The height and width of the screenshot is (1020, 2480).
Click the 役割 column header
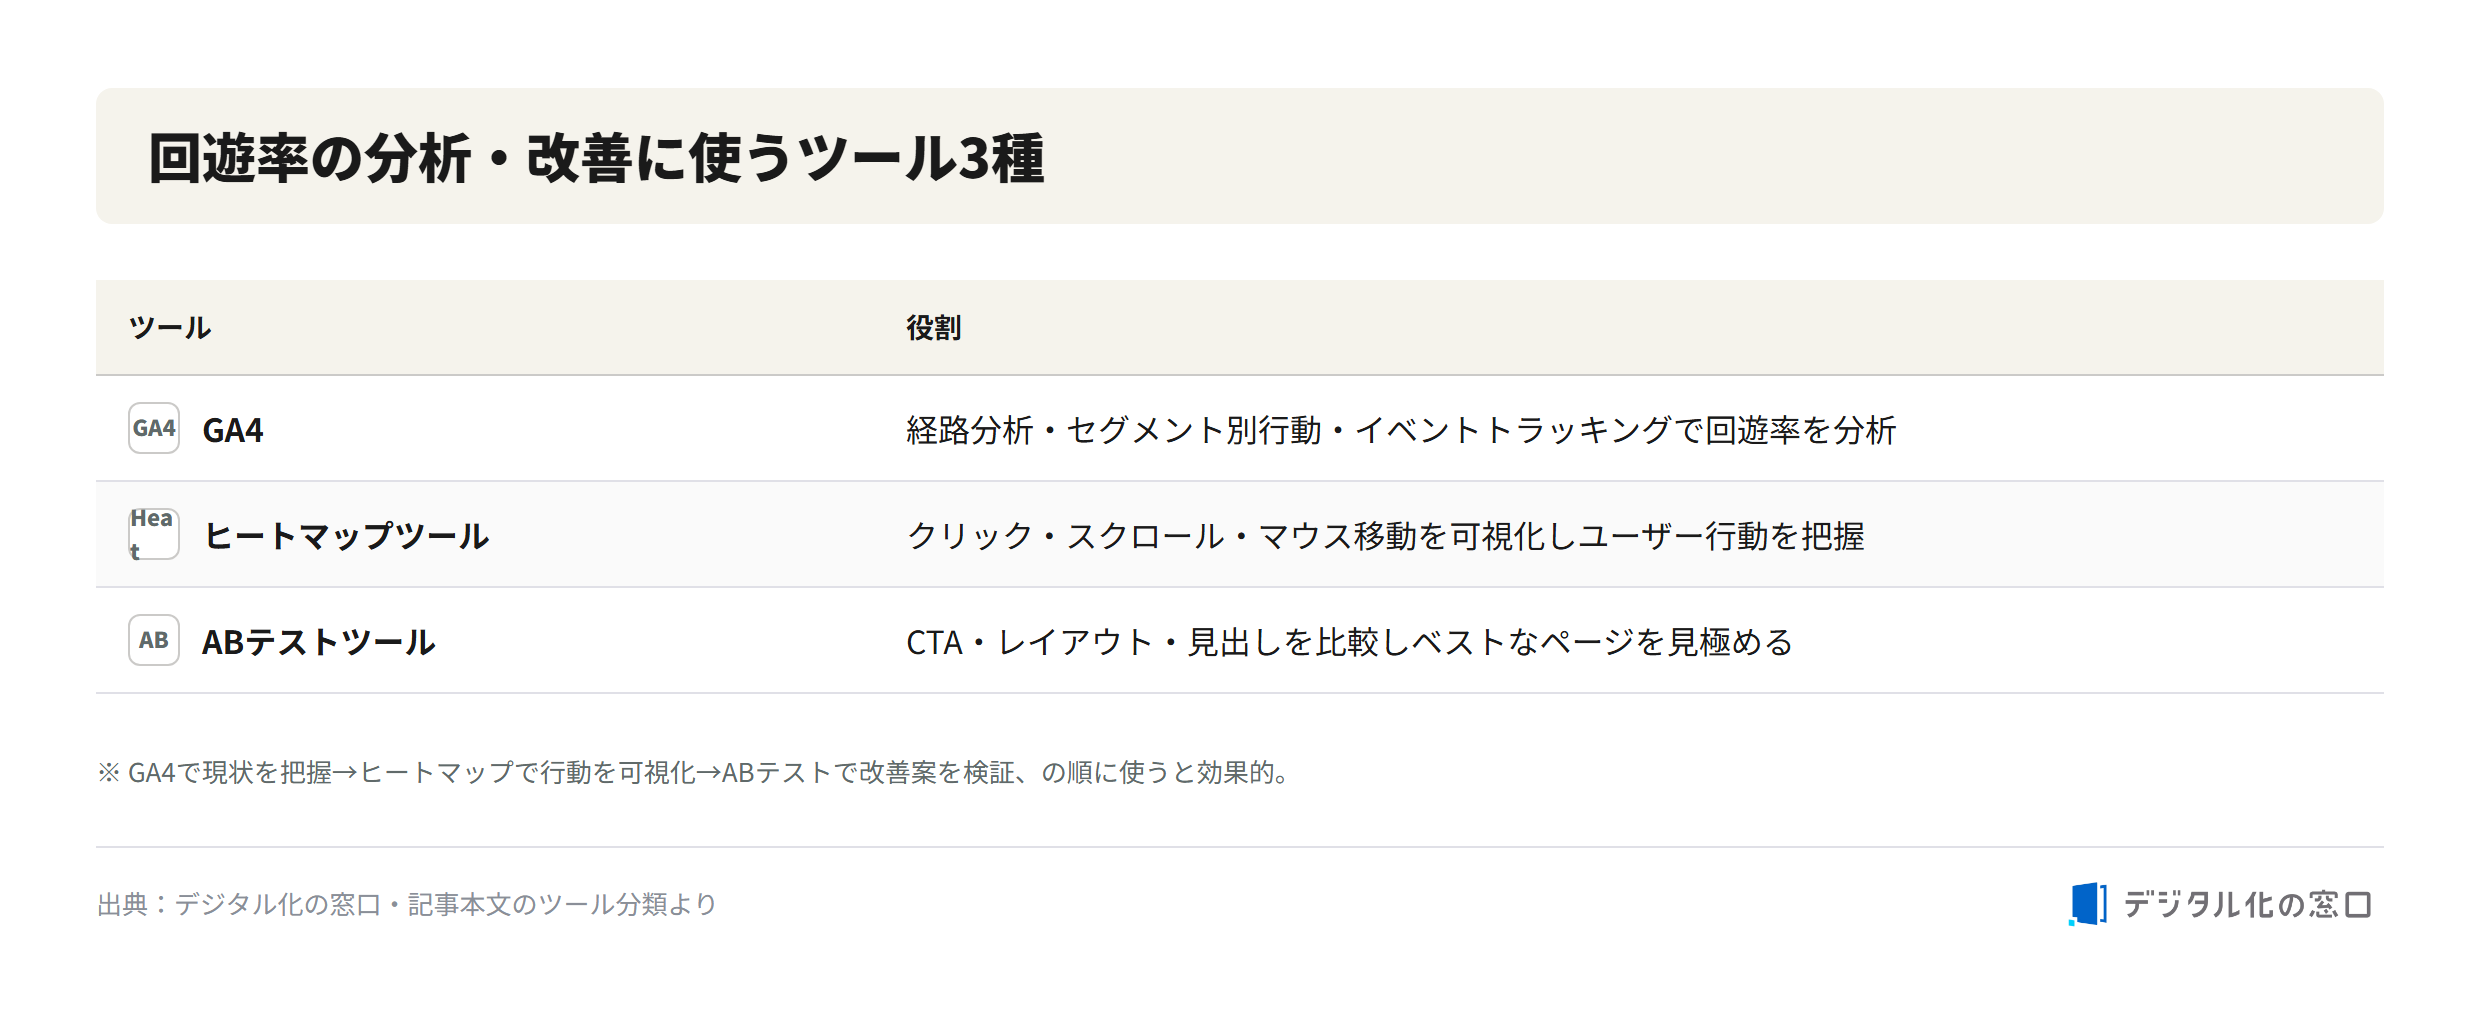[933, 328]
